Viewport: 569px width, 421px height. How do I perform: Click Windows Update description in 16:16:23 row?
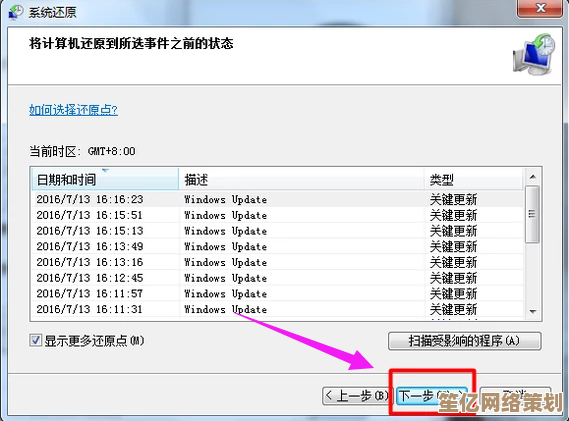pyautogui.click(x=225, y=199)
